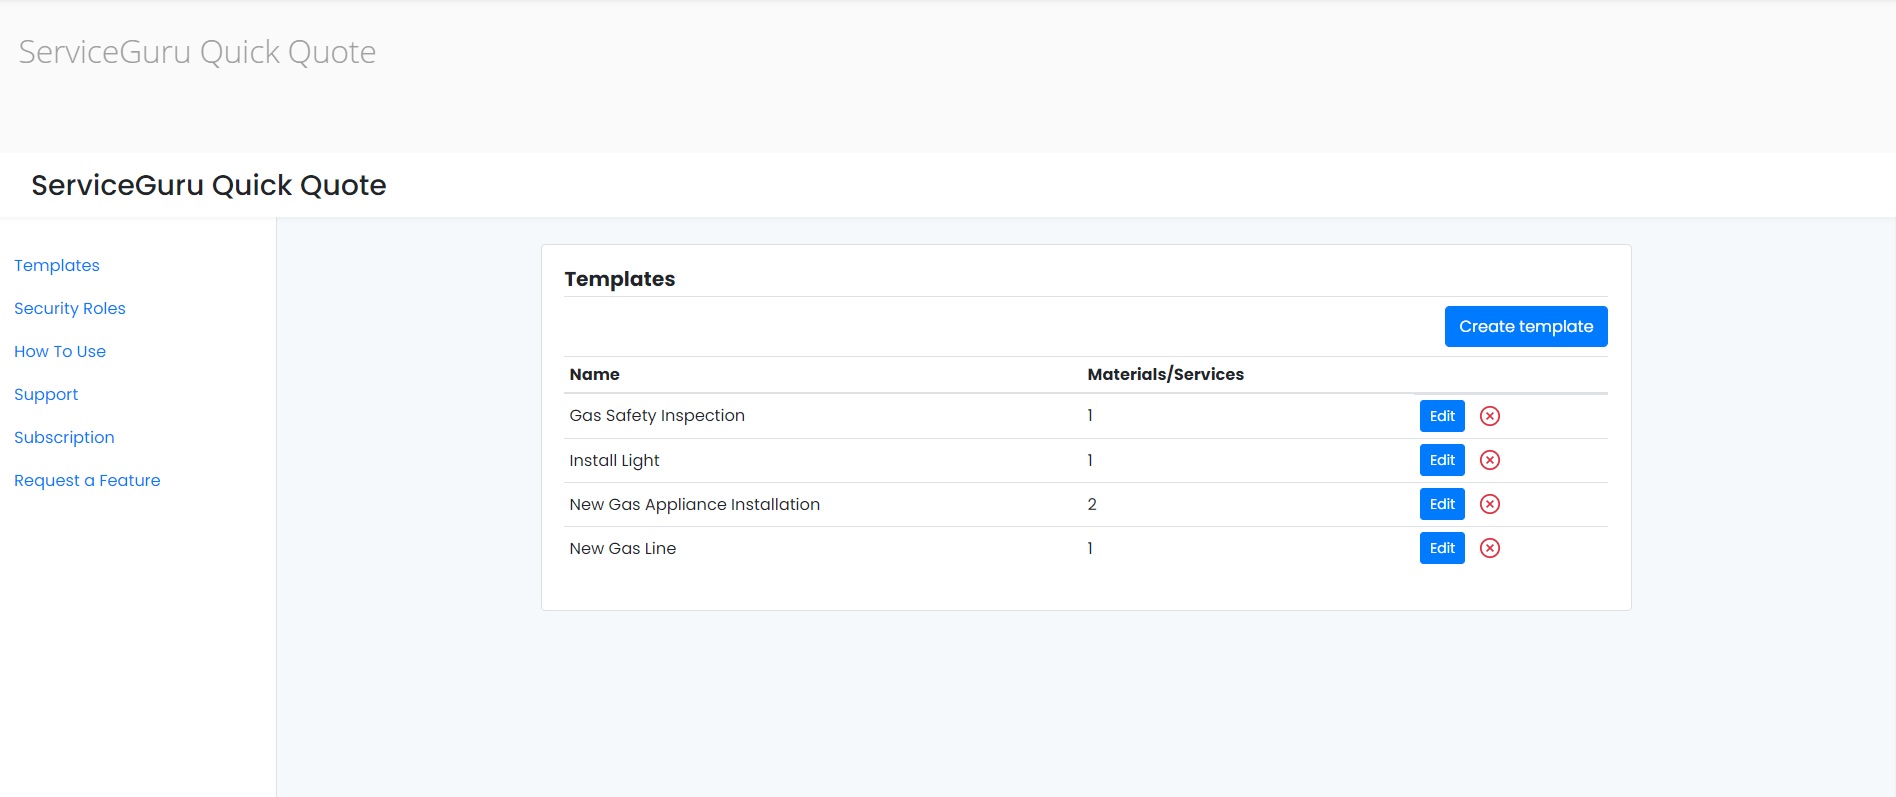Delete the New Gas Line template
The height and width of the screenshot is (797, 1896).
click(1490, 548)
